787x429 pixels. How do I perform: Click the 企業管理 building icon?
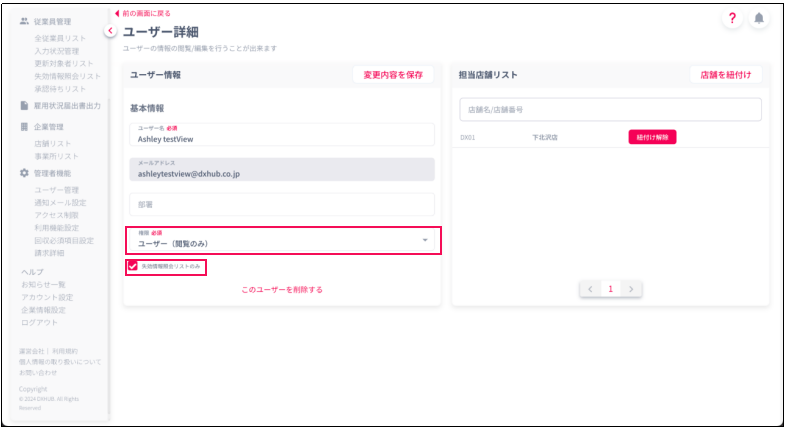(24, 127)
